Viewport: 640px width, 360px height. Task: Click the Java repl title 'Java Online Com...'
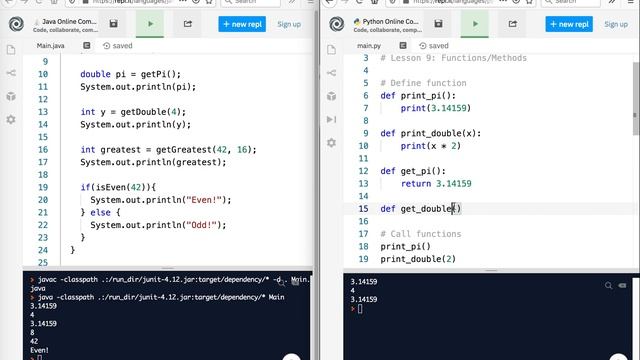(69, 21)
